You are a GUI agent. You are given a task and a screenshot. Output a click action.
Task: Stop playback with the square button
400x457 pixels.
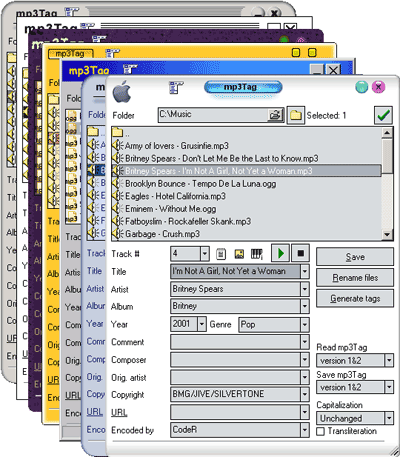[x=300, y=254]
